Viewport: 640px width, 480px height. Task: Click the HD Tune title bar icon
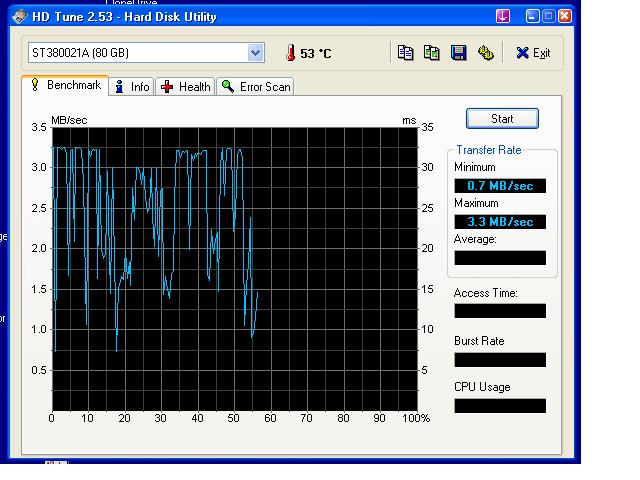pyautogui.click(x=13, y=16)
